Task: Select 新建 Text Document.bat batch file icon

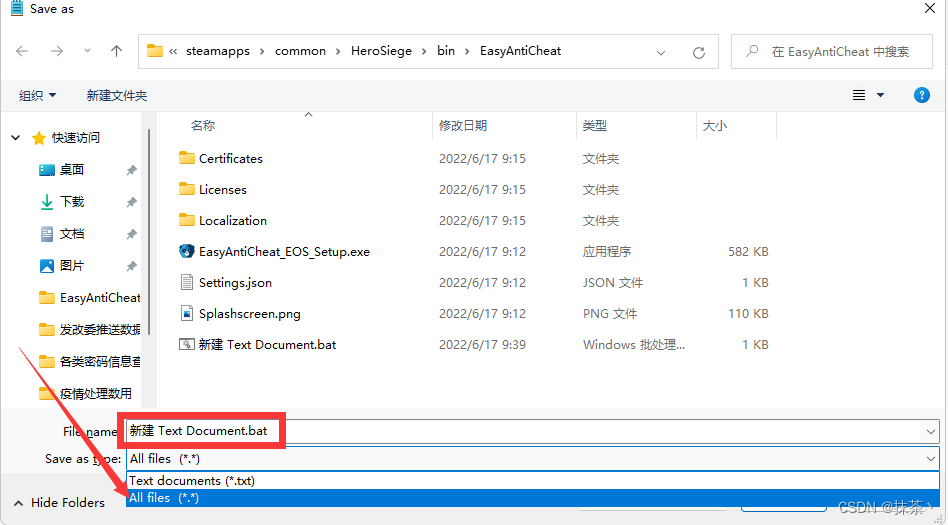Action: tap(187, 345)
